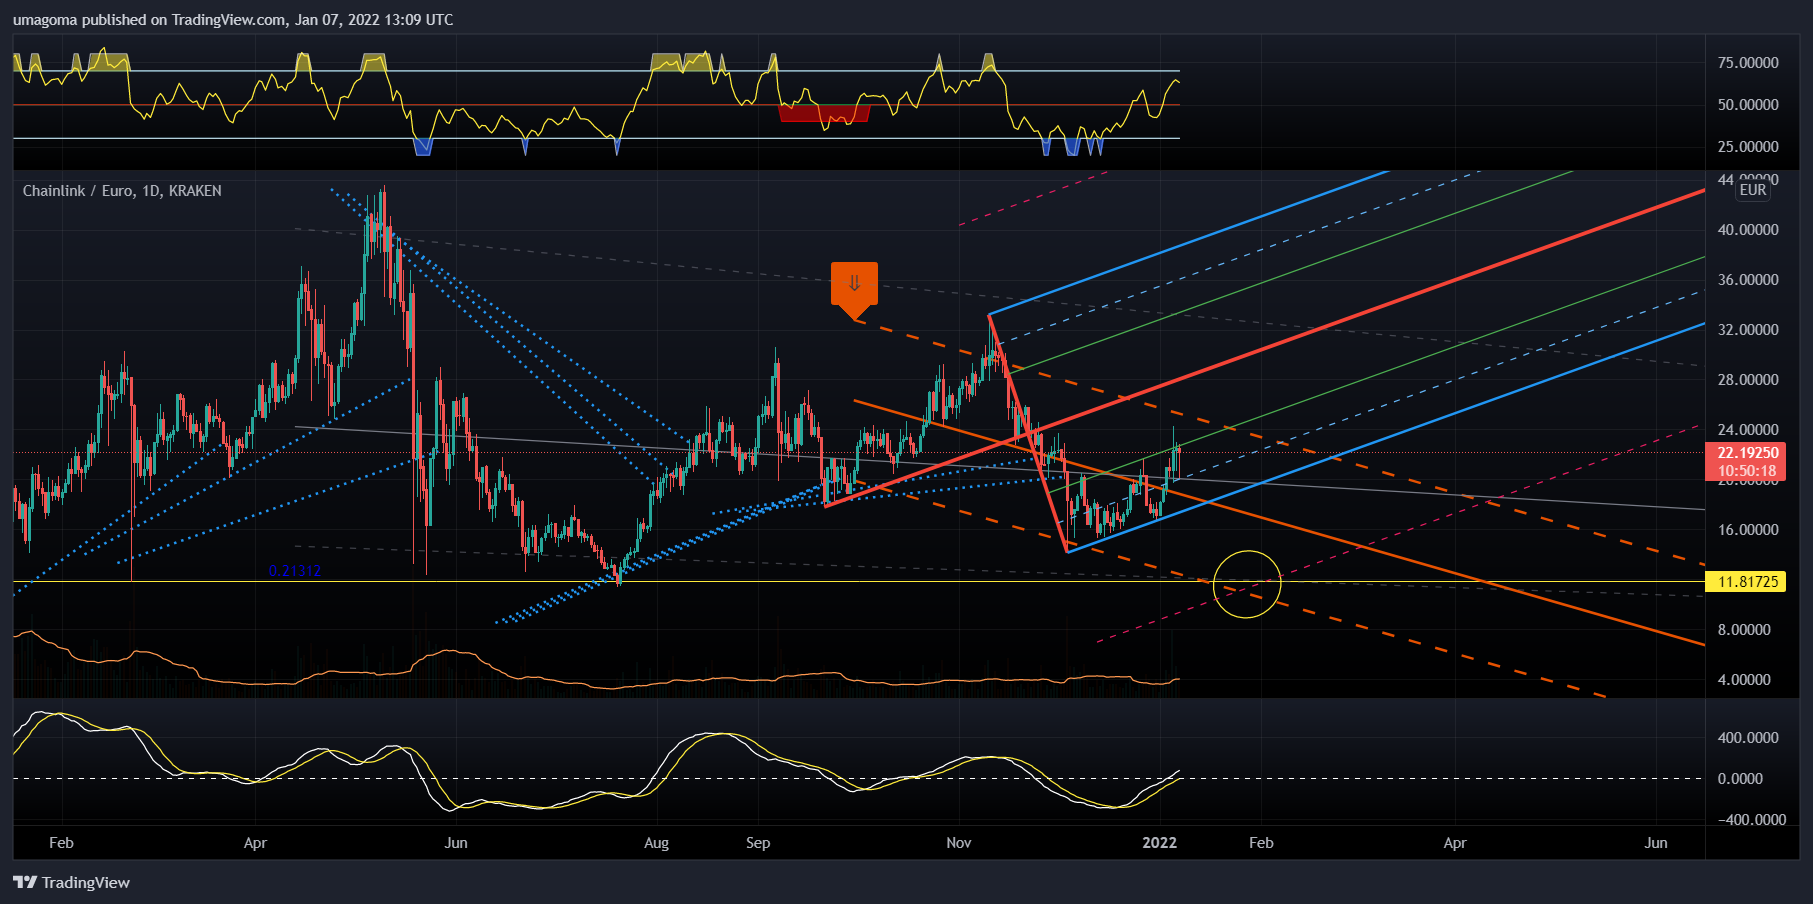Screen dimensions: 1813x904
Task: Click the Aug label on time axis
Action: click(x=656, y=842)
